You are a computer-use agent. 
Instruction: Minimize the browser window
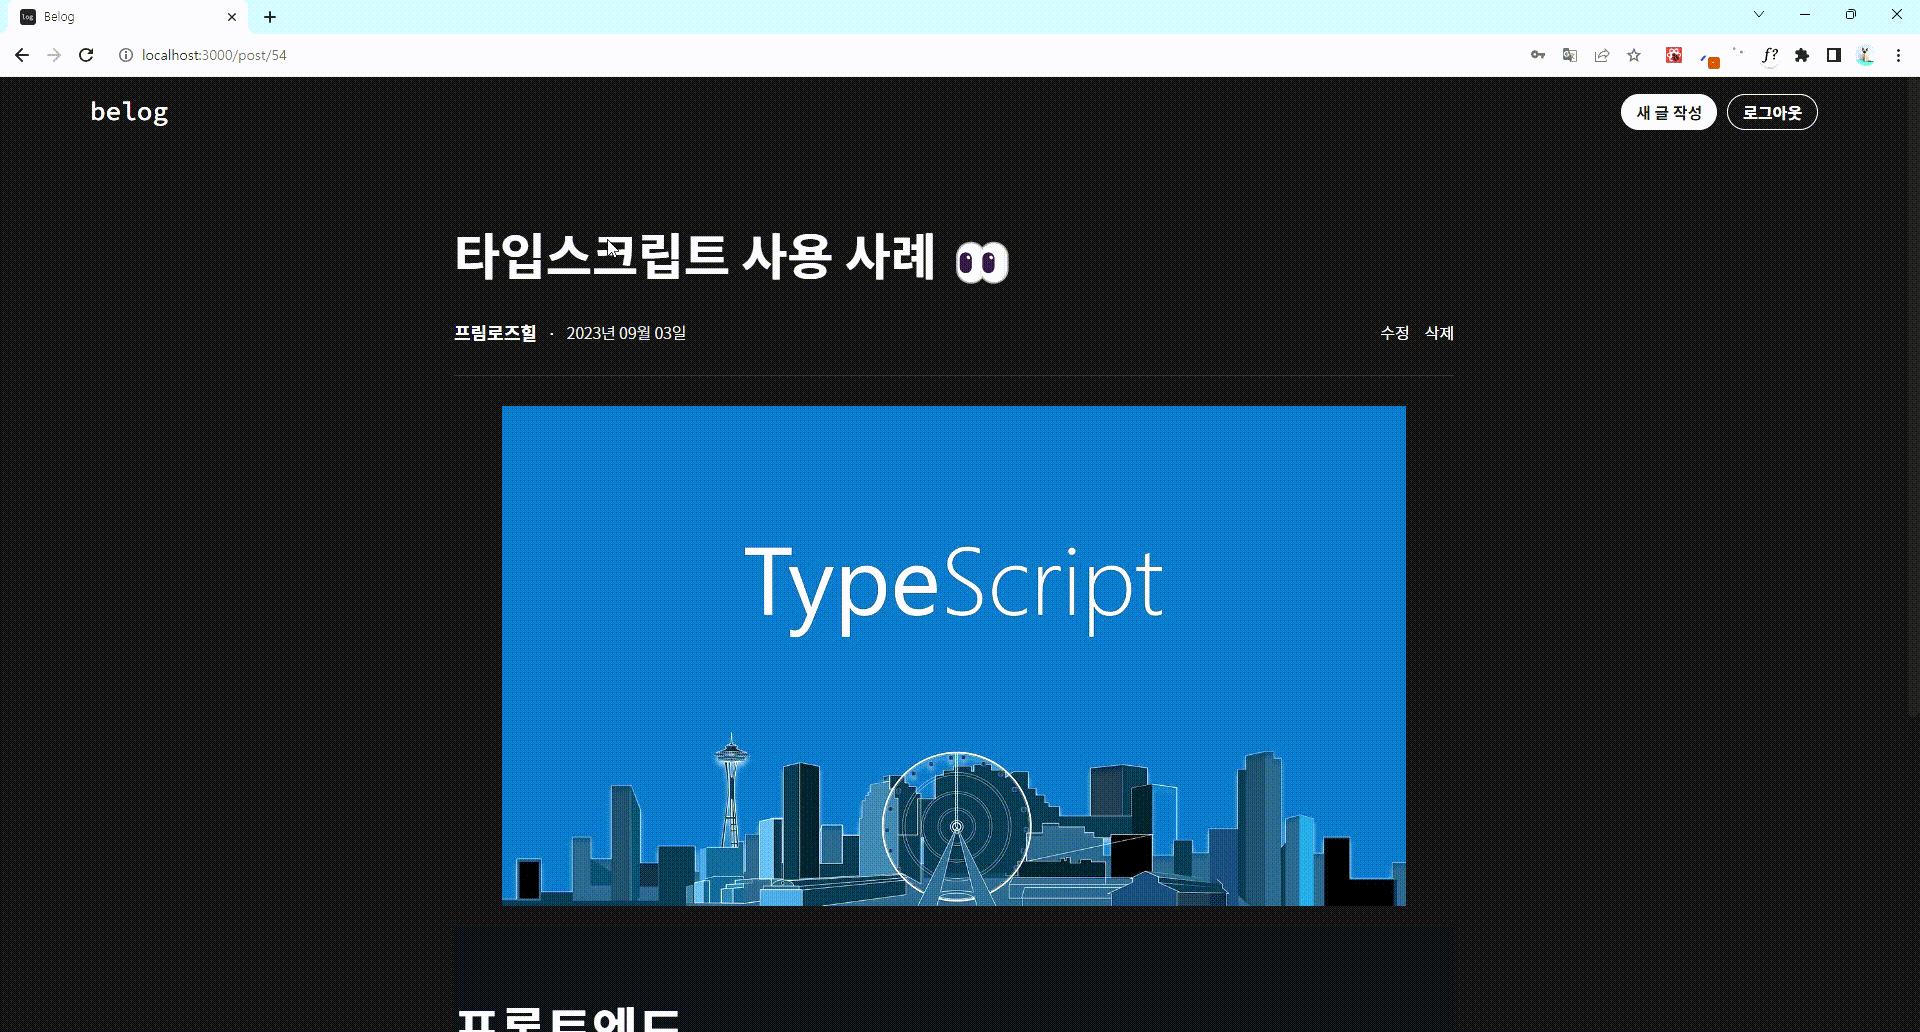click(1805, 14)
